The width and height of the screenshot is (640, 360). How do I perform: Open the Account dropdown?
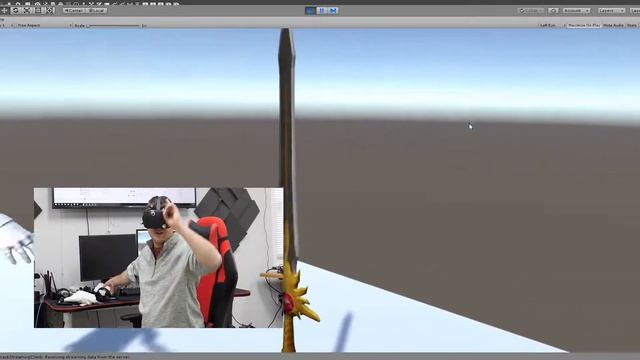(x=576, y=10)
